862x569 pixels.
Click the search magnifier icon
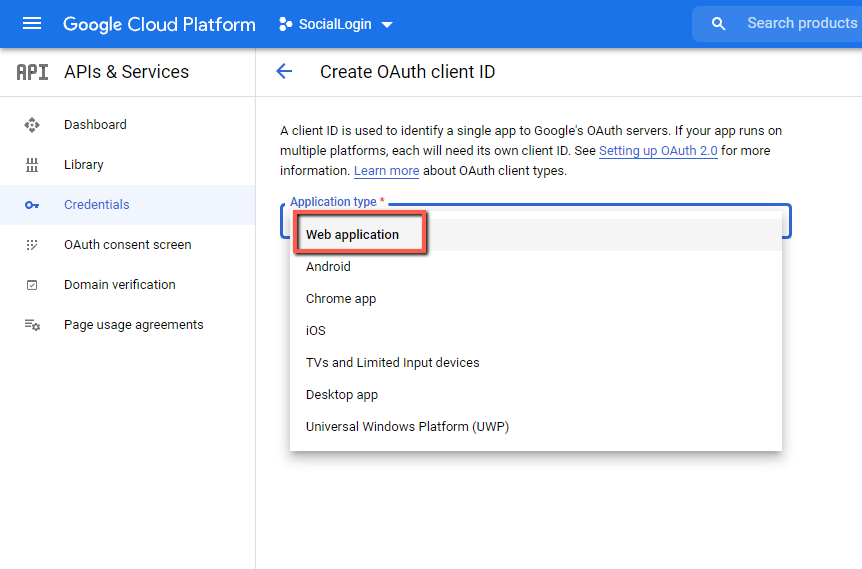pos(718,24)
